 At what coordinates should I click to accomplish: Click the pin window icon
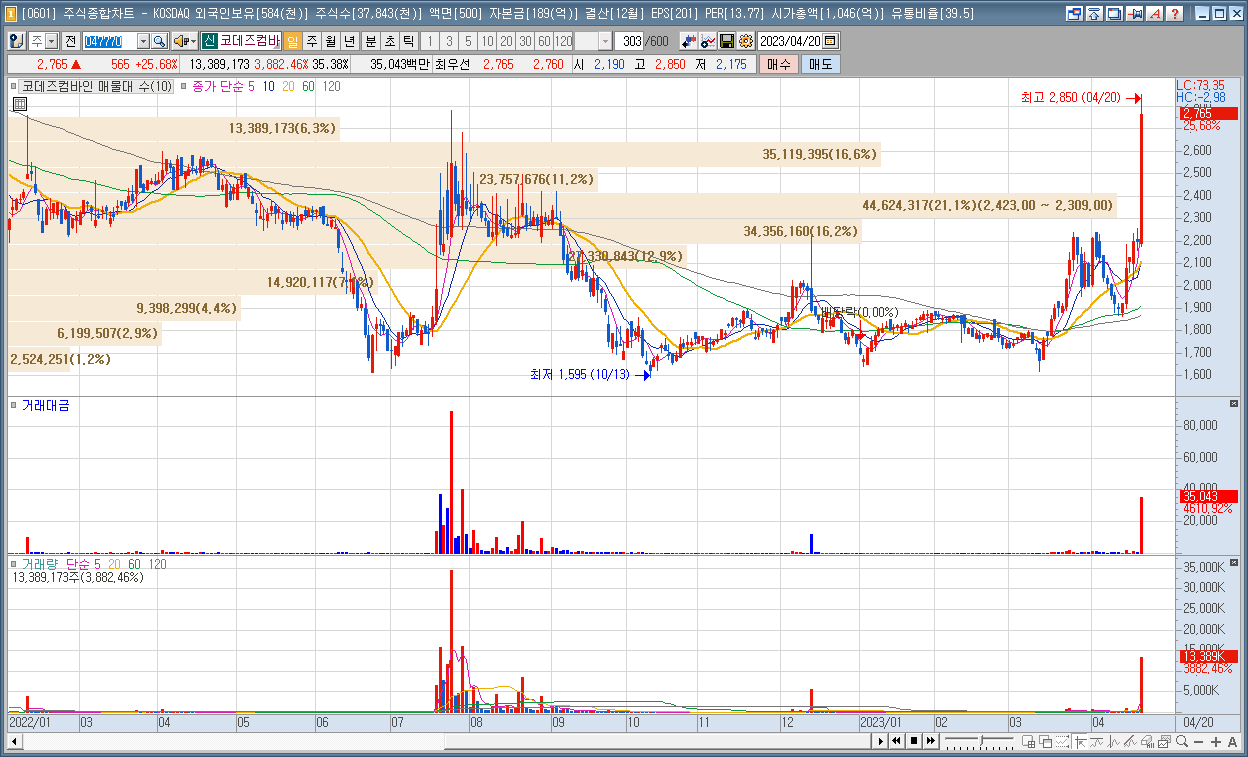coord(1134,14)
